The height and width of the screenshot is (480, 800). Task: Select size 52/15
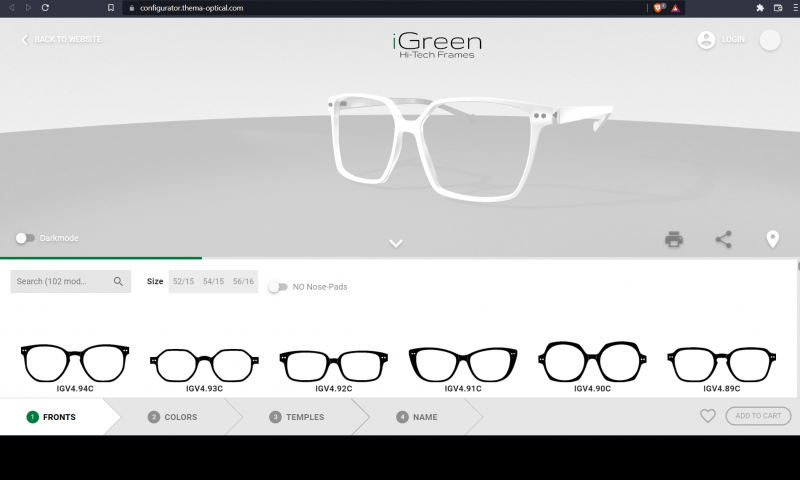(x=183, y=282)
